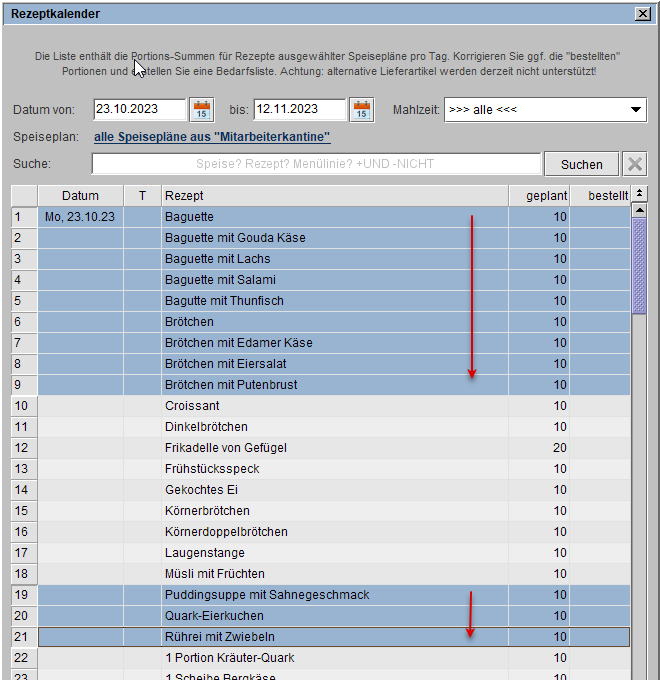Clear search with the X icon
The width and height of the screenshot is (660, 680).
click(634, 164)
